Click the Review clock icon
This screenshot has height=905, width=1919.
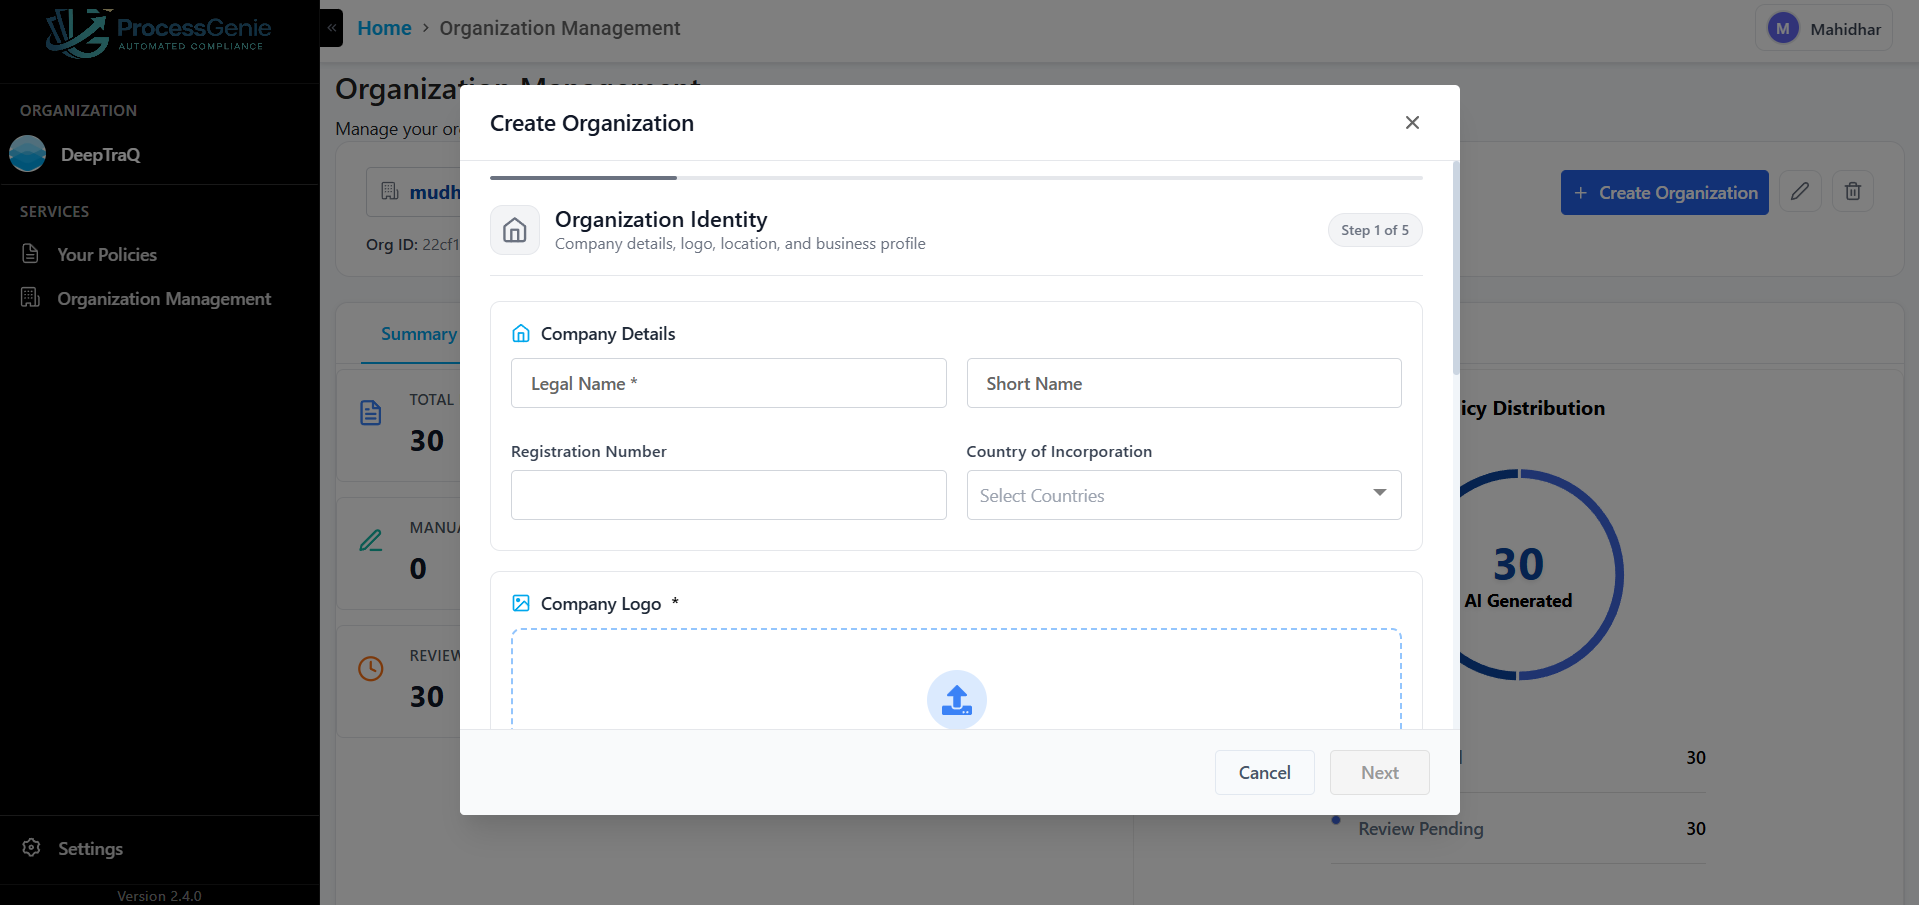pos(371,669)
